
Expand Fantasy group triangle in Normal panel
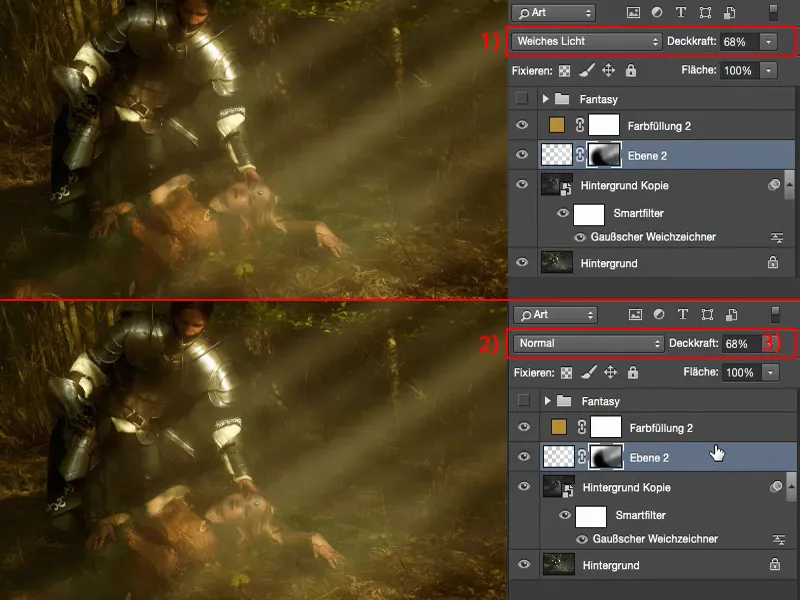(547, 401)
